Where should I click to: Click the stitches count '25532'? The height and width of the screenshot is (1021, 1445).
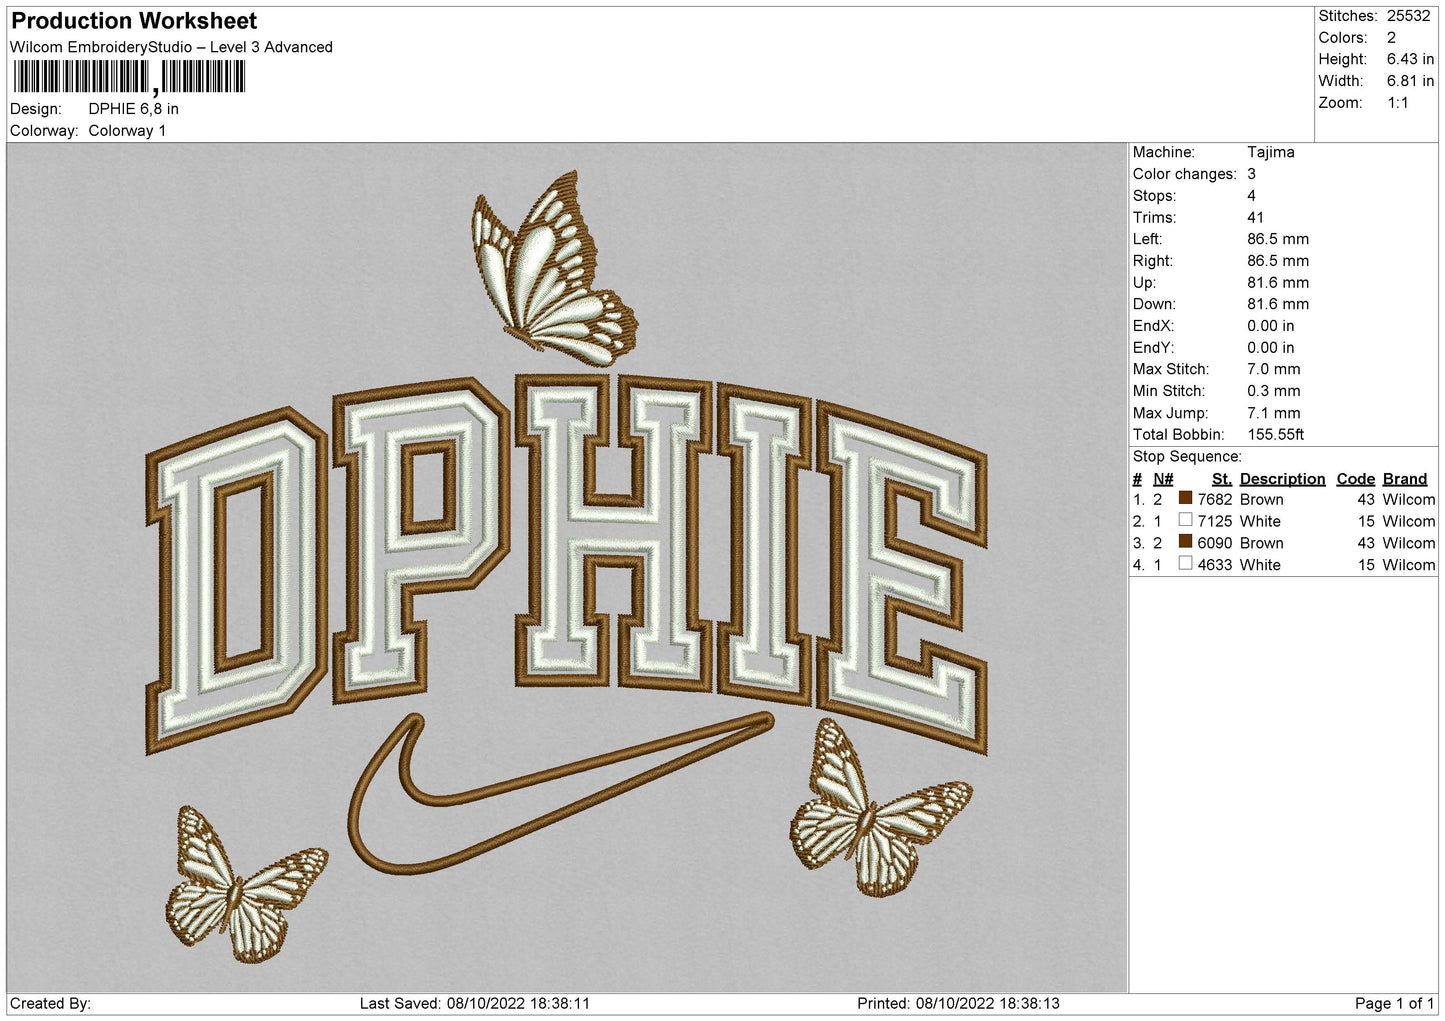[1408, 16]
